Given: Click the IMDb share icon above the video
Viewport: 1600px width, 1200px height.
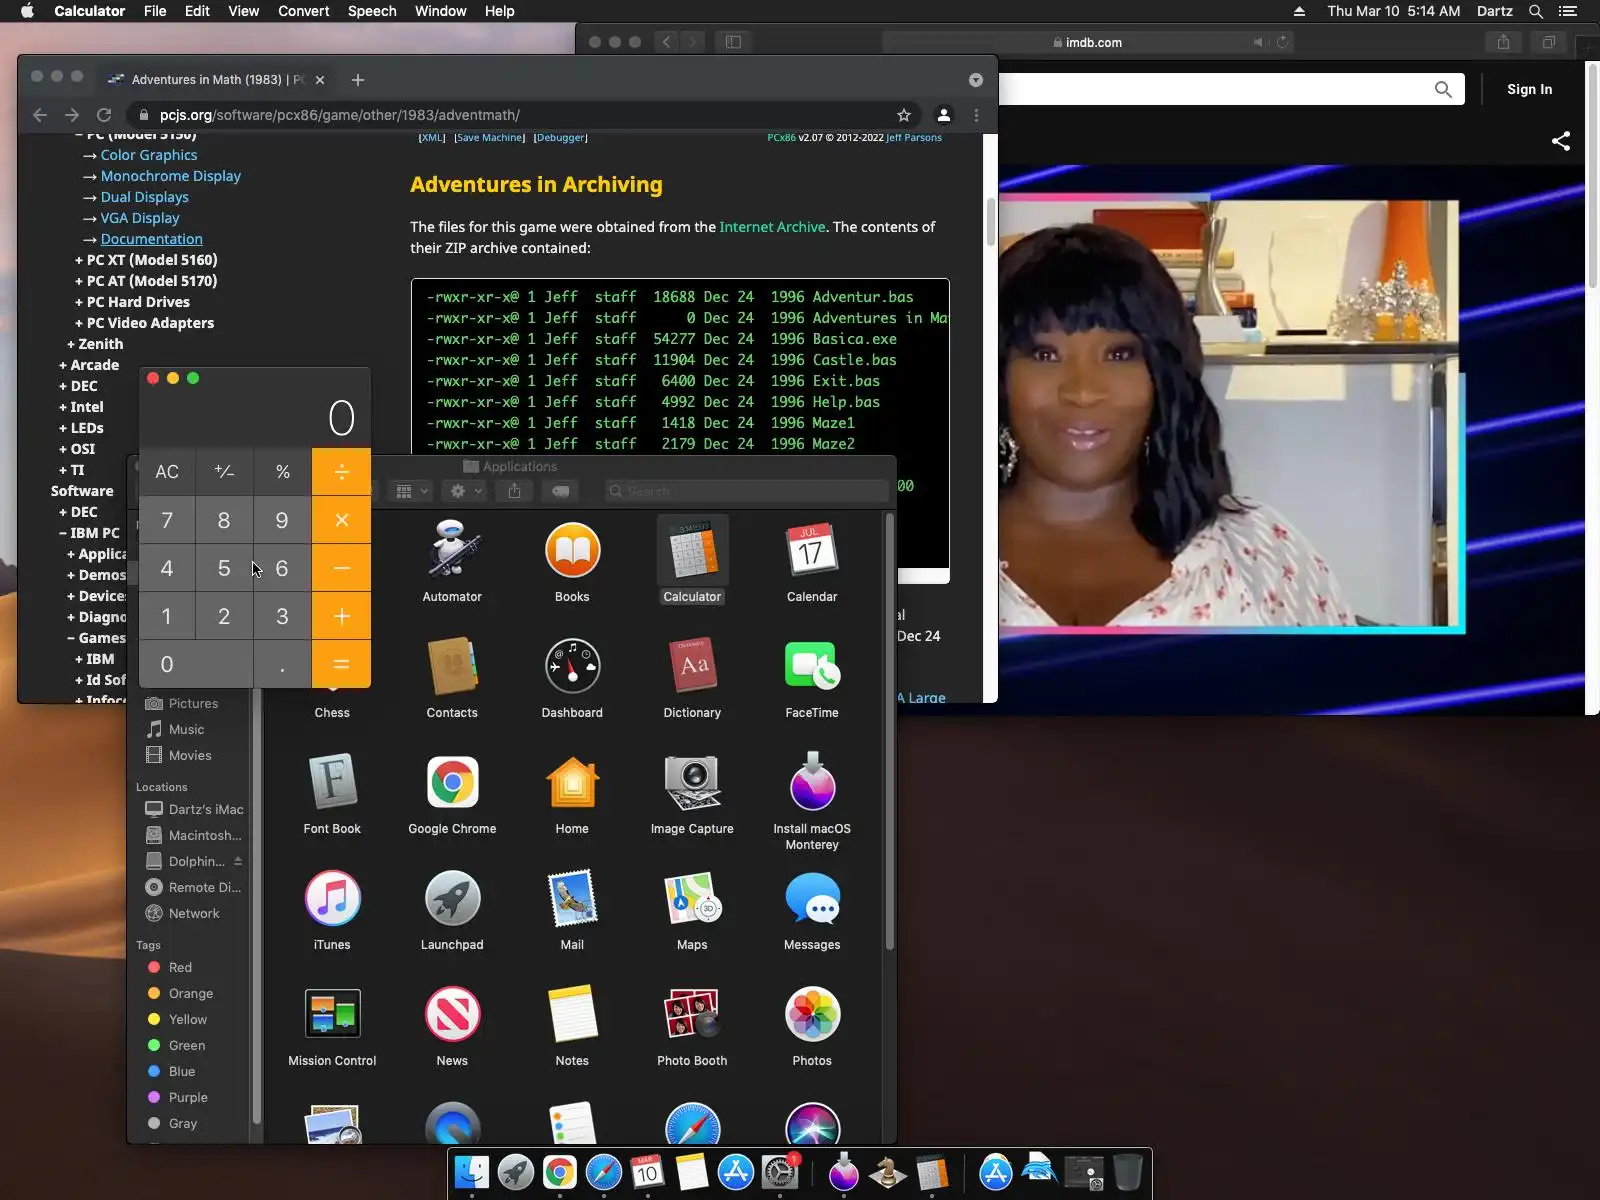Looking at the screenshot, I should 1561,141.
